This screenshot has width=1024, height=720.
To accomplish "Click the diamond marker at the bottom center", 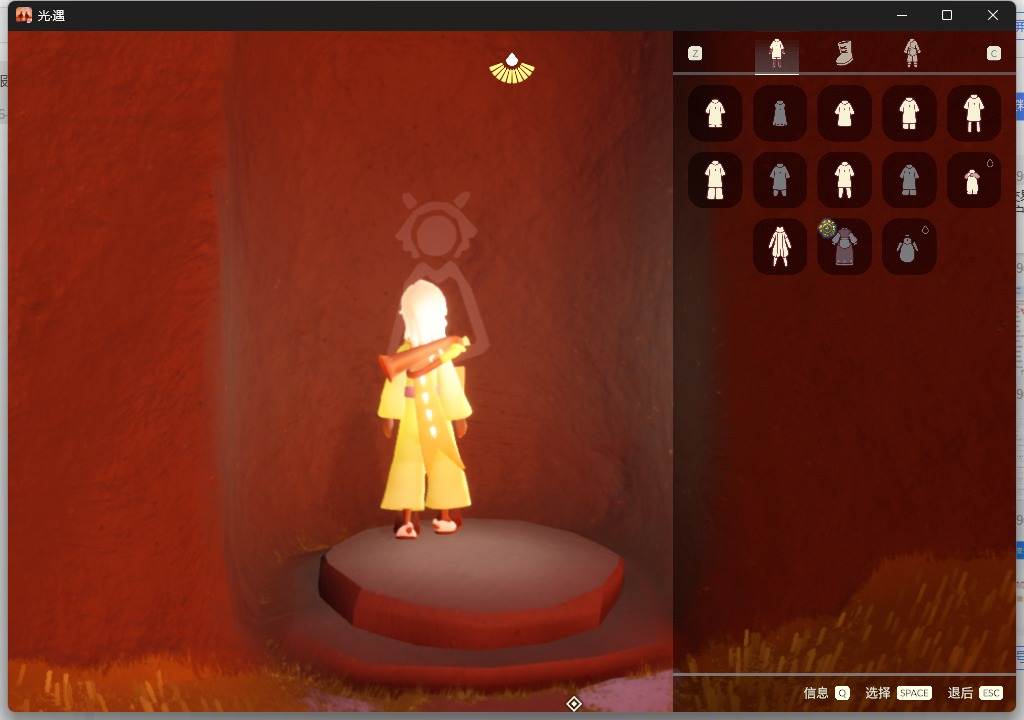I will [x=574, y=704].
